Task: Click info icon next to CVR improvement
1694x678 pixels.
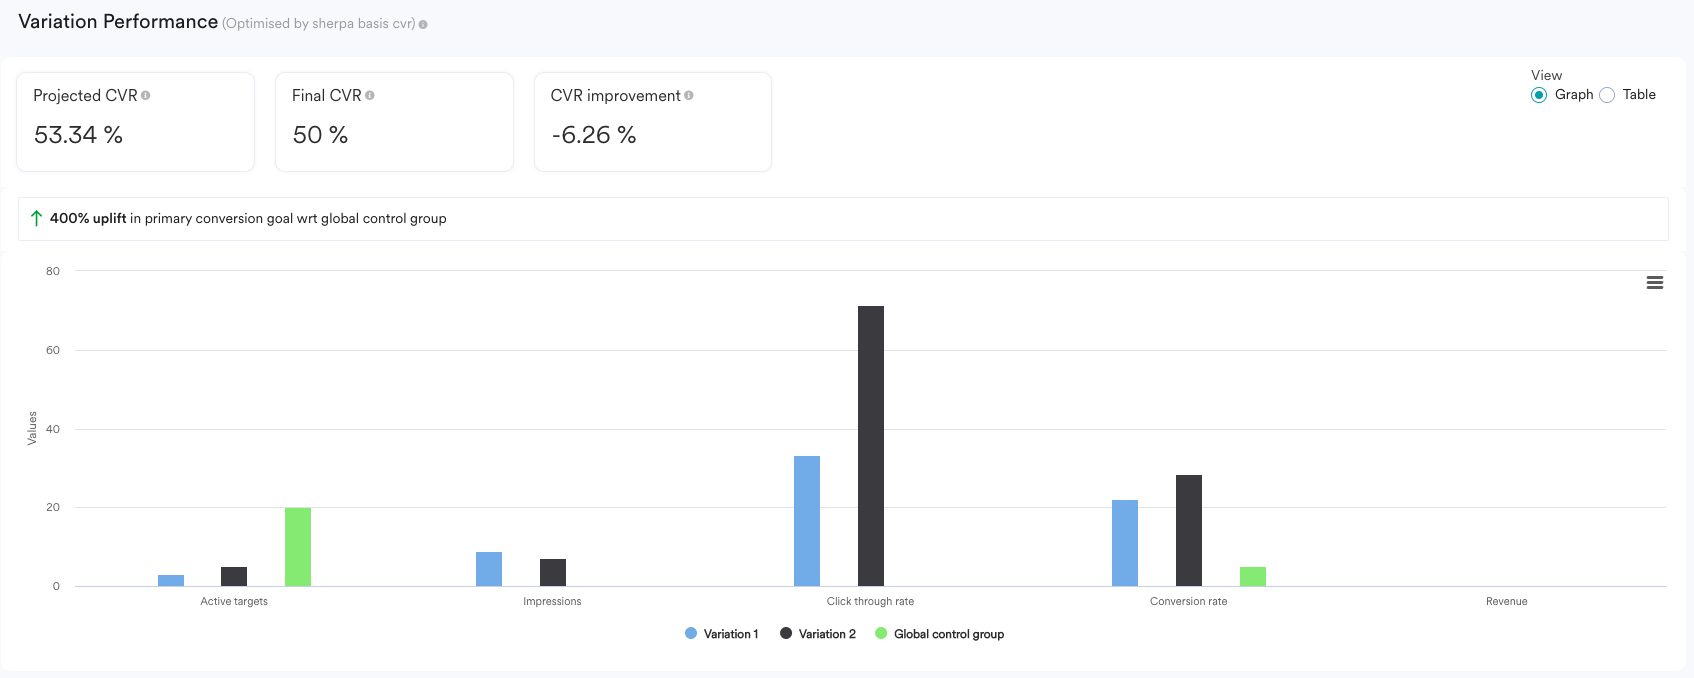Action: pyautogui.click(x=689, y=96)
